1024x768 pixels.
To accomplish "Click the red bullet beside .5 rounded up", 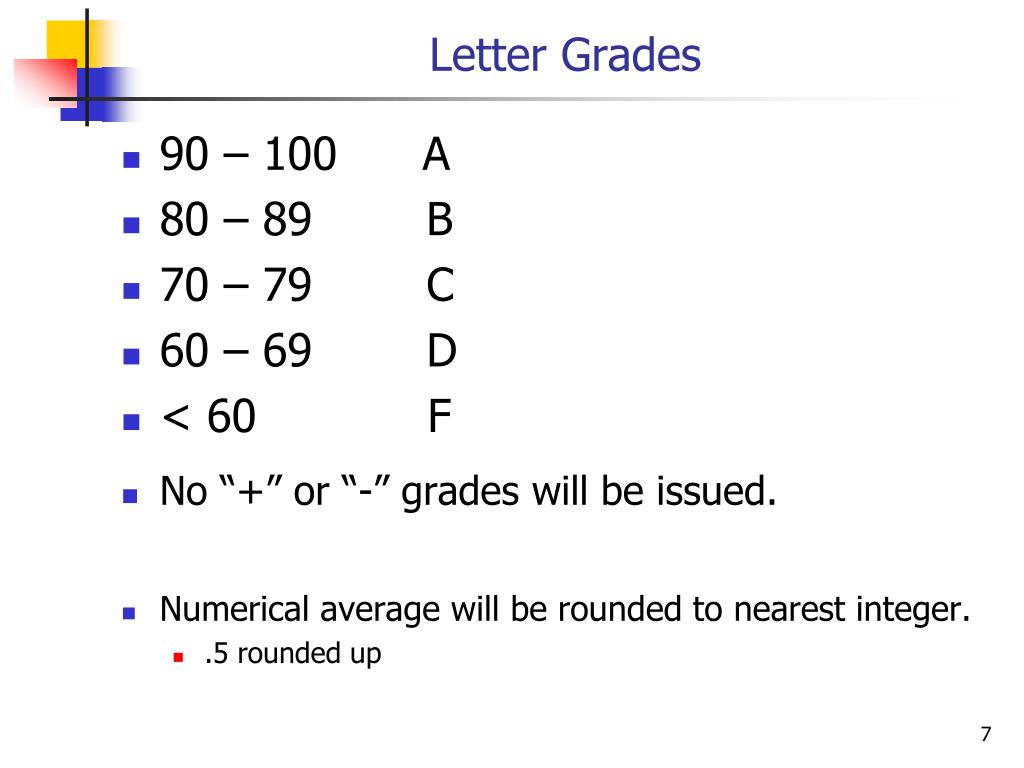I will tap(178, 657).
